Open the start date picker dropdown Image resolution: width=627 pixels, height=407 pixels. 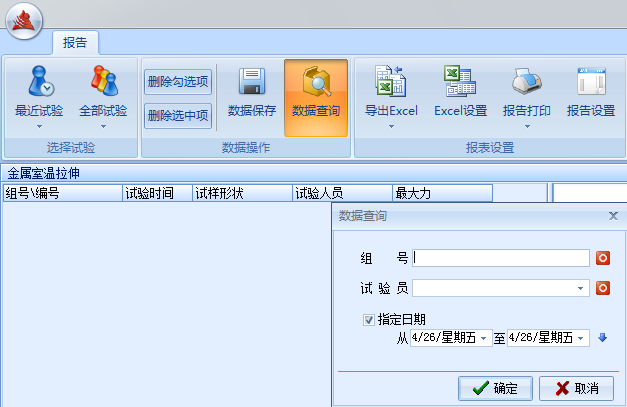coord(485,338)
